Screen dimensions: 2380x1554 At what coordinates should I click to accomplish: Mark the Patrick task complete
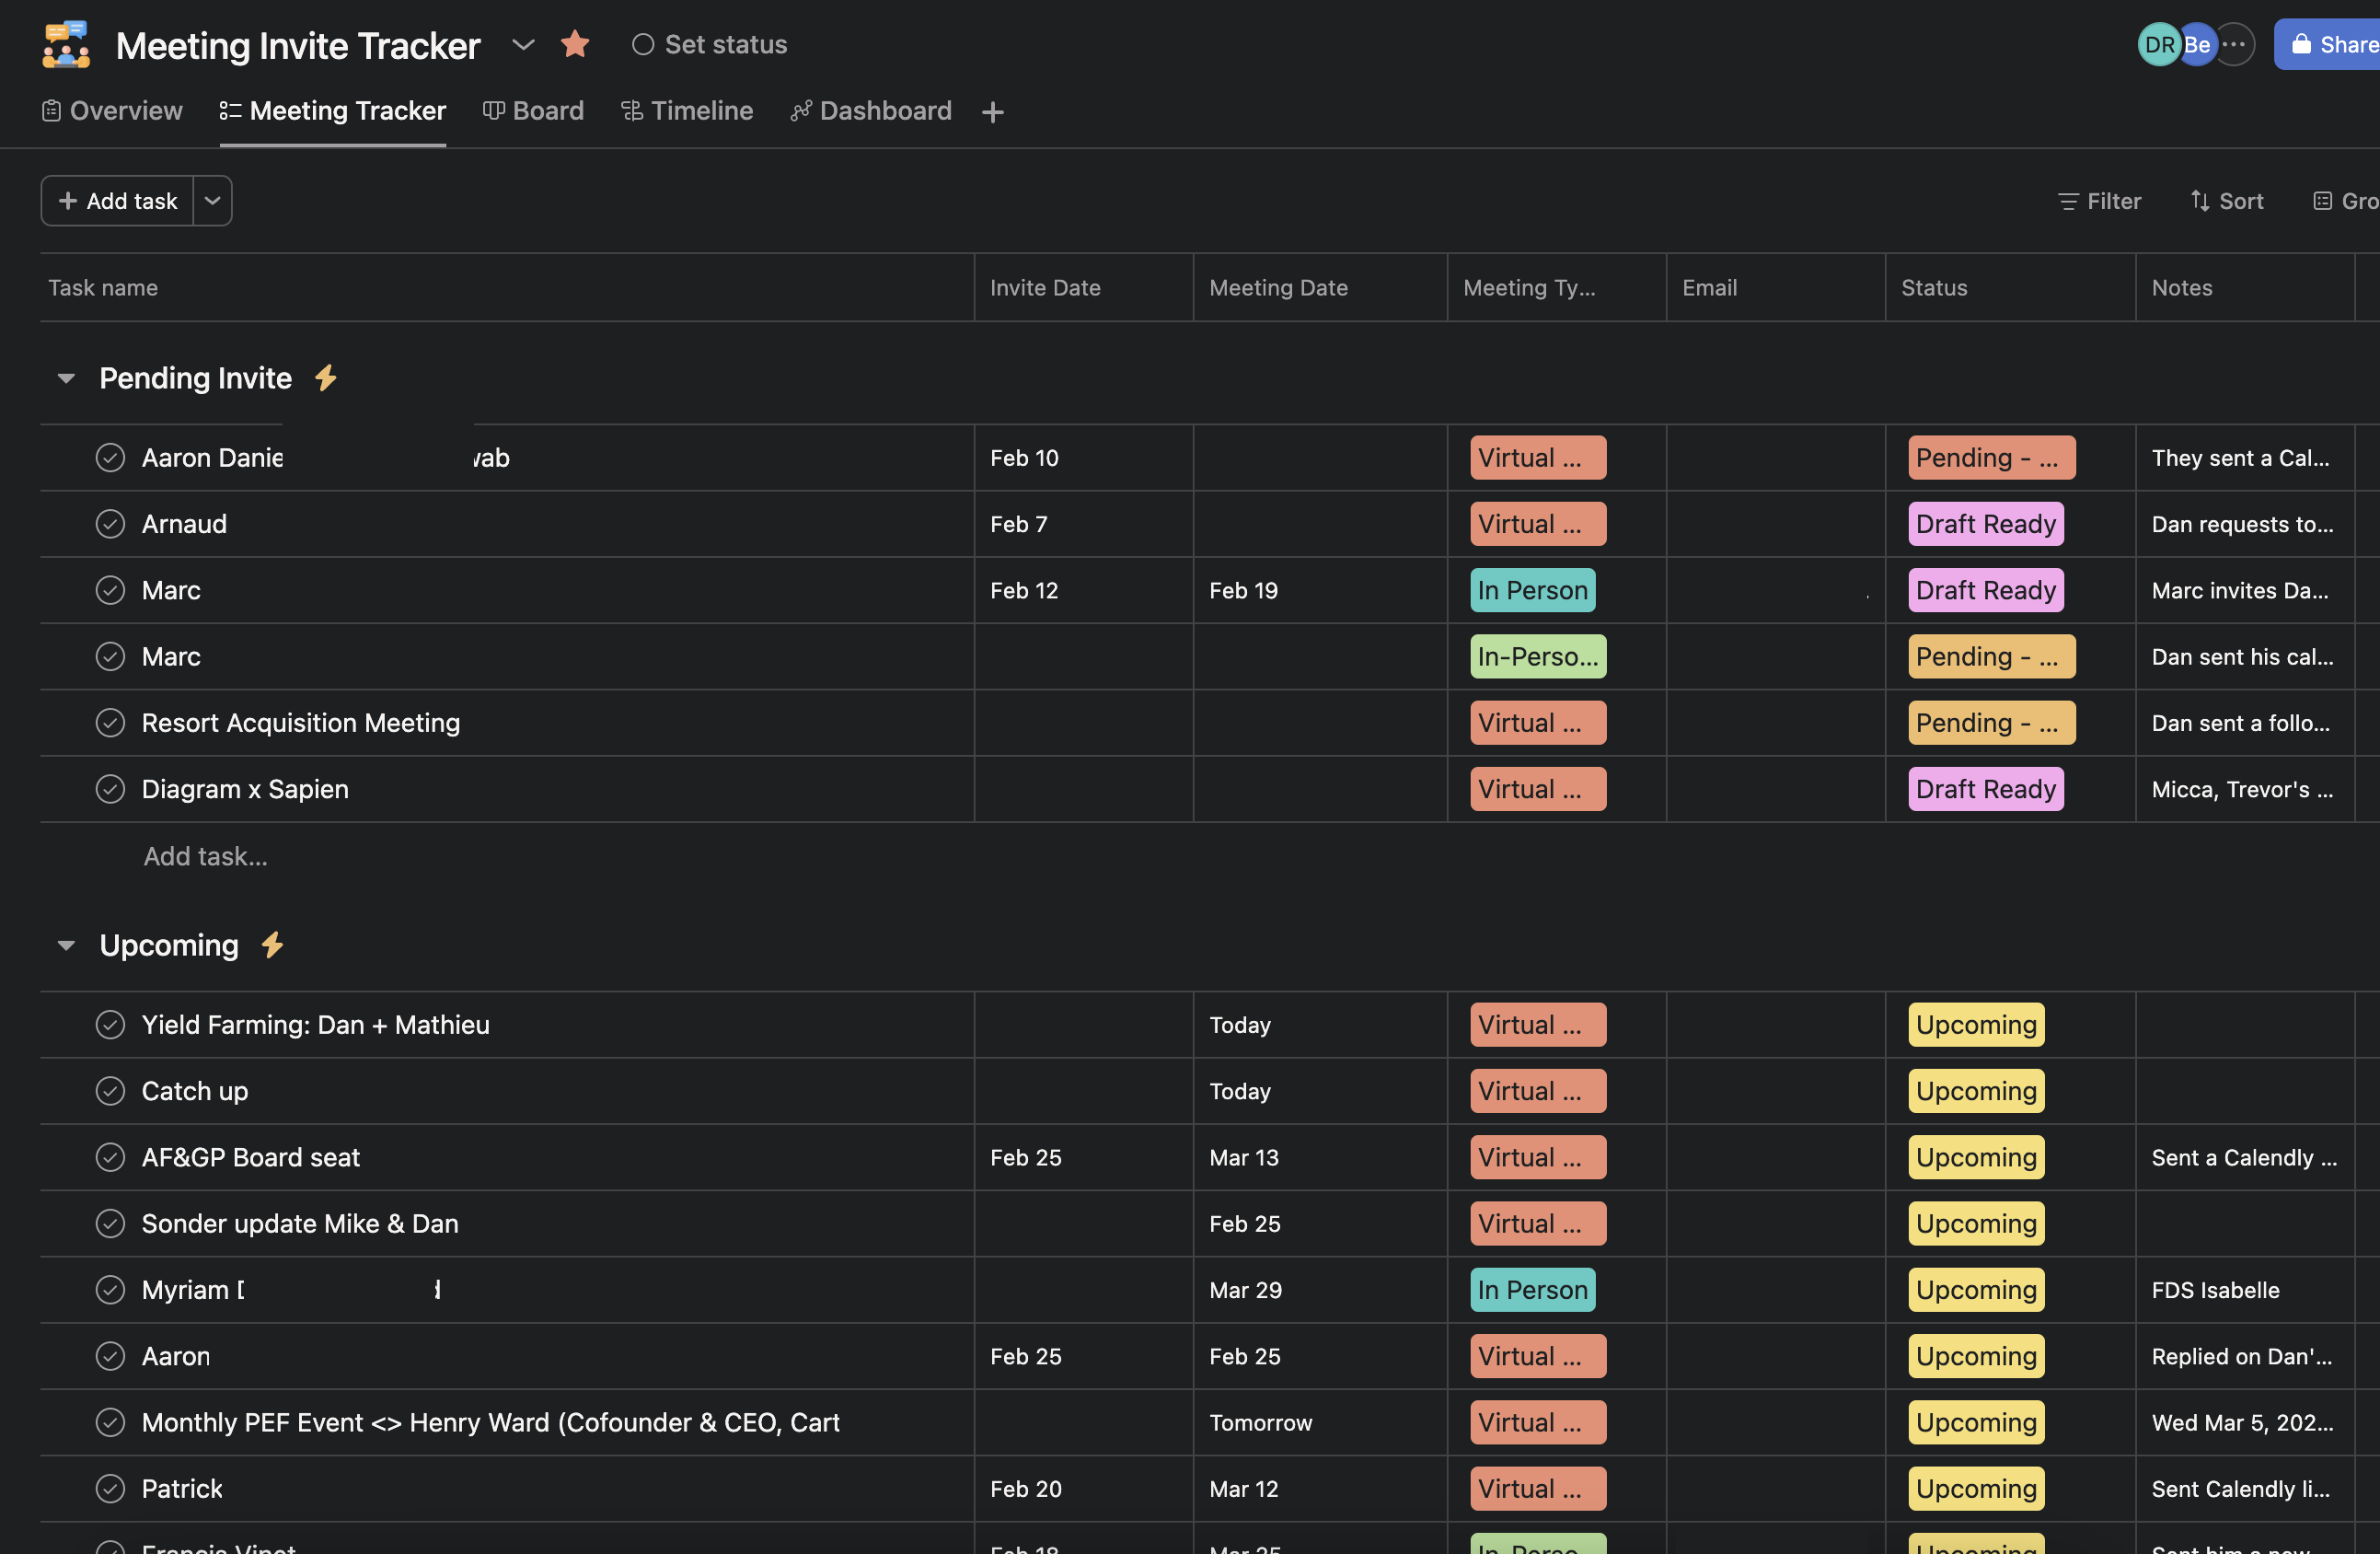tap(110, 1489)
